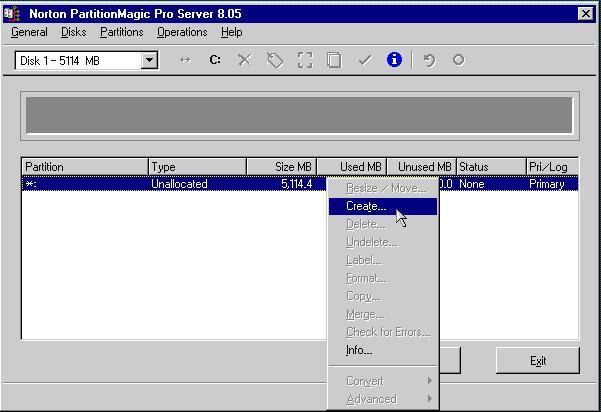Click the Delete X toolbar icon
Viewport: 601px width, 412px height.
tap(245, 60)
